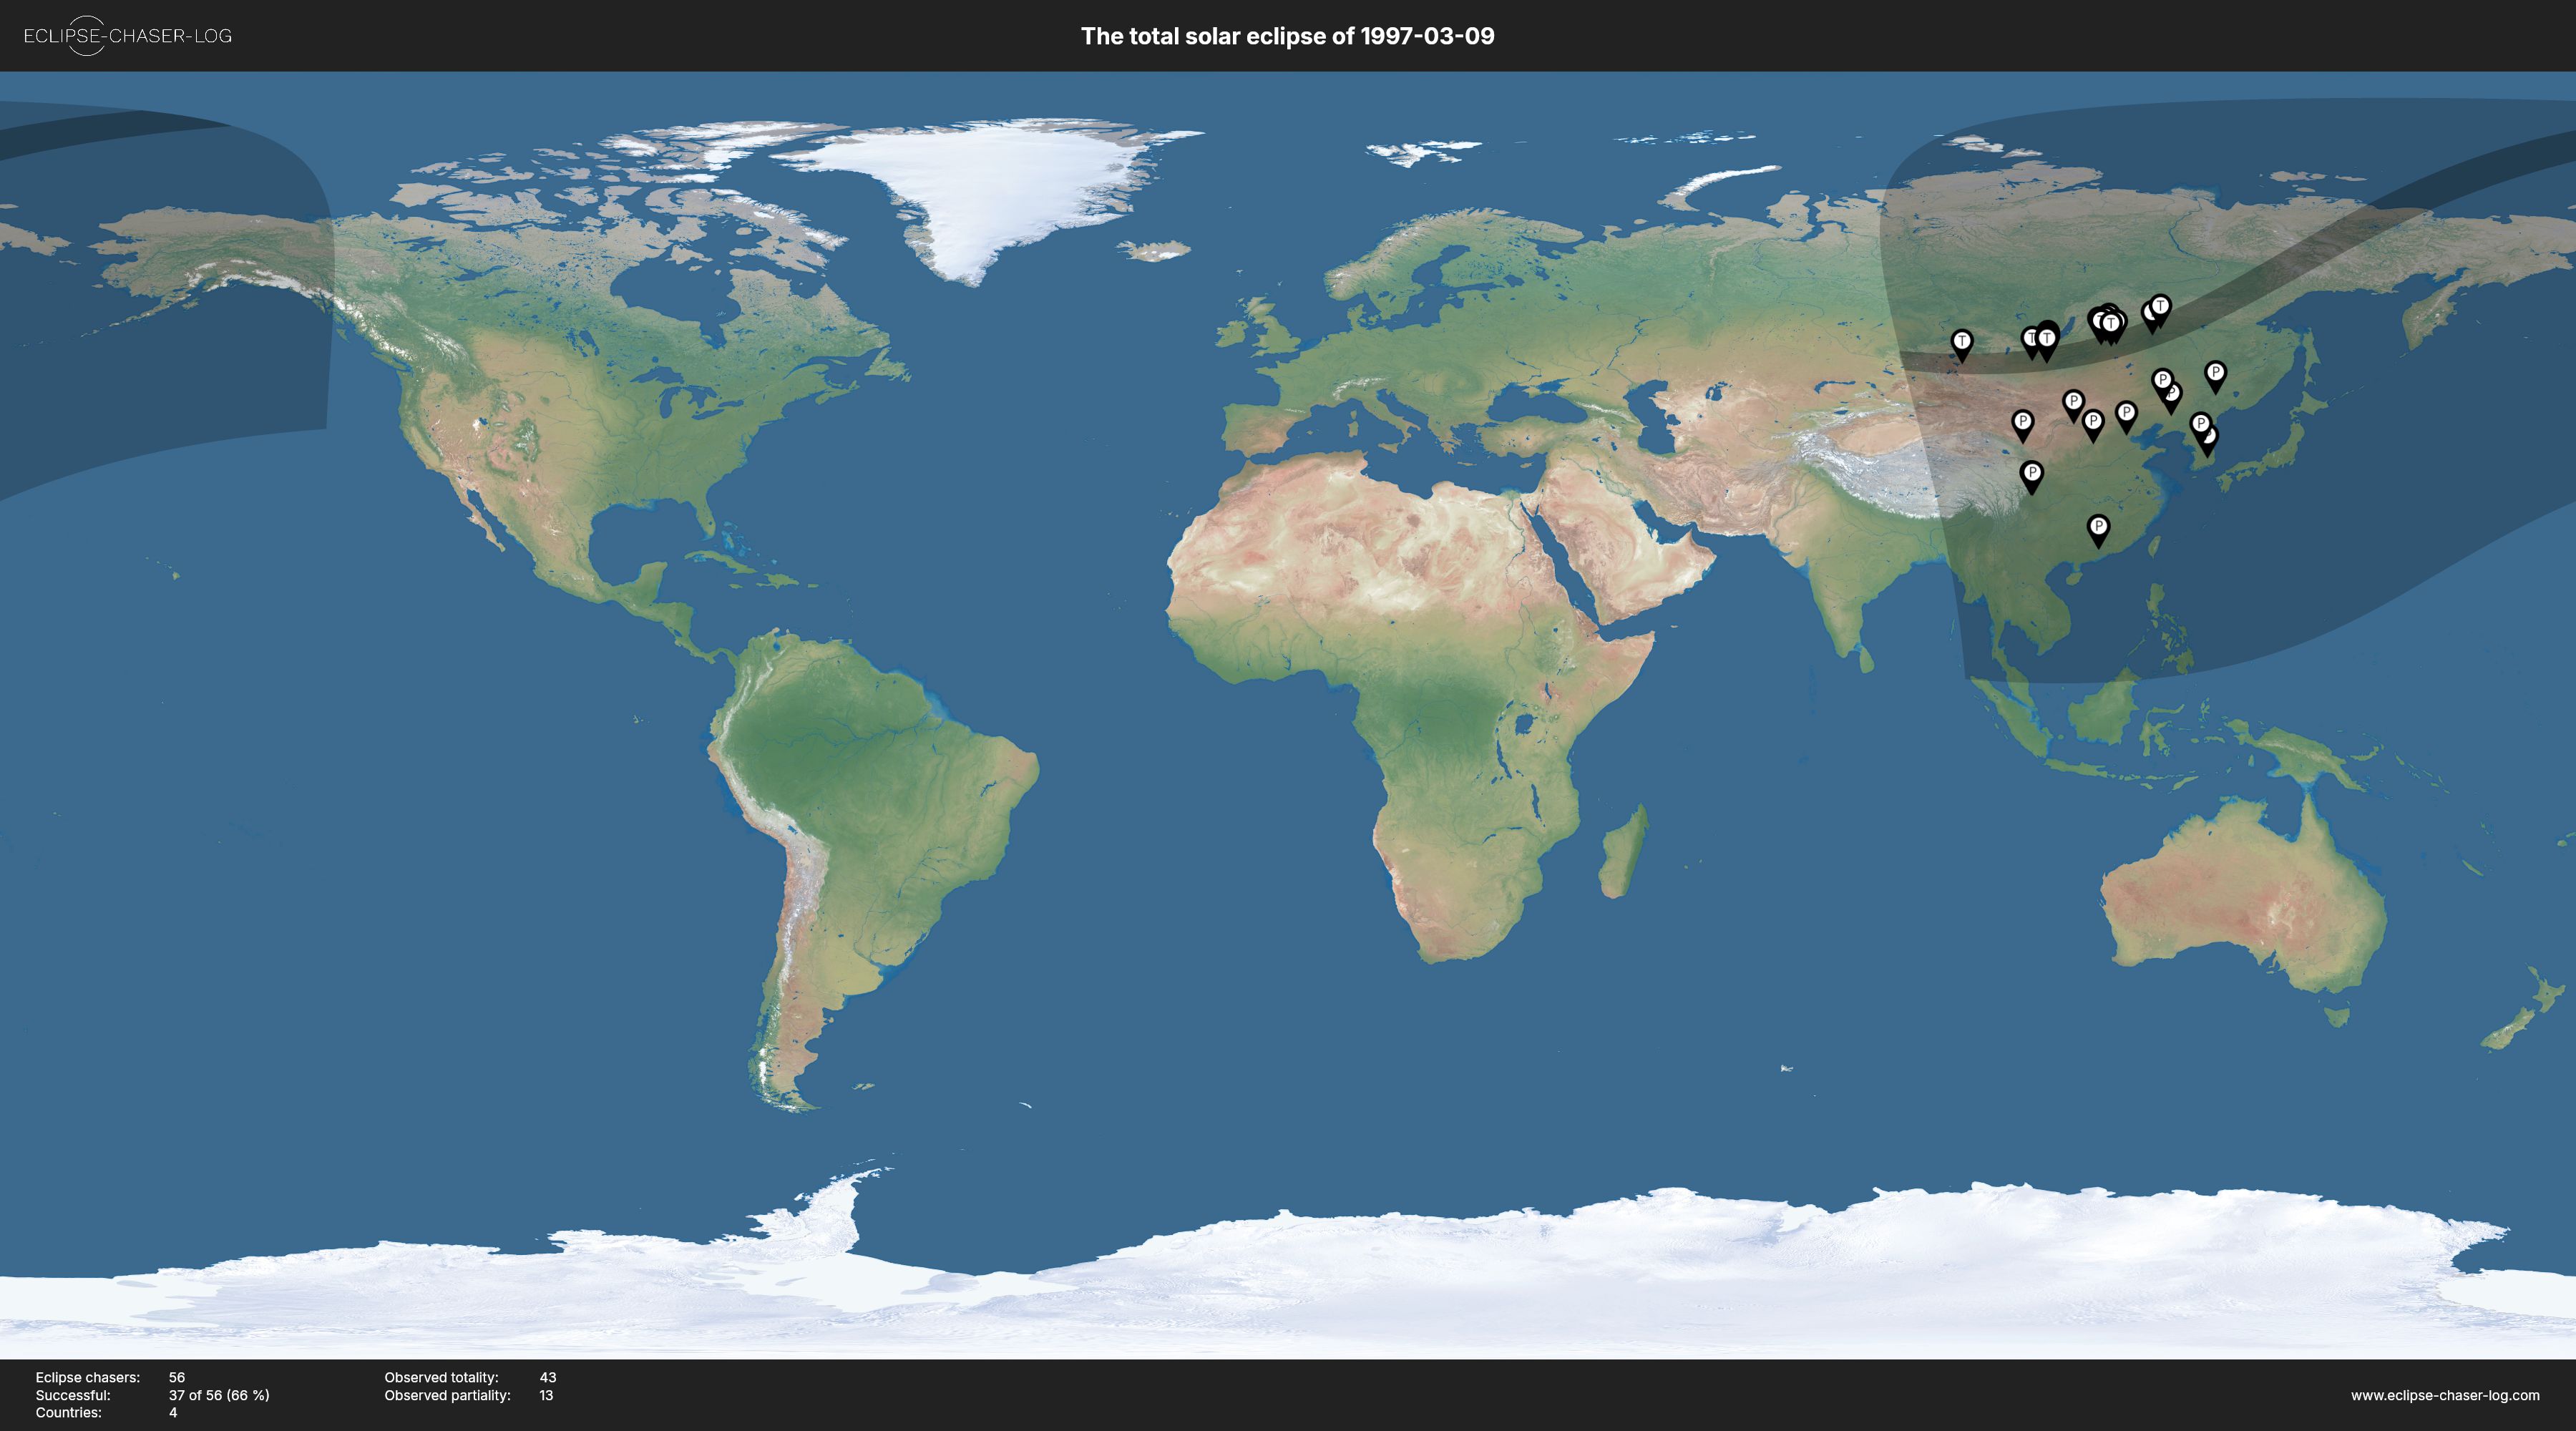Image resolution: width=2576 pixels, height=1431 pixels.
Task: Click the 'Countries:' label
Action: [69, 1413]
